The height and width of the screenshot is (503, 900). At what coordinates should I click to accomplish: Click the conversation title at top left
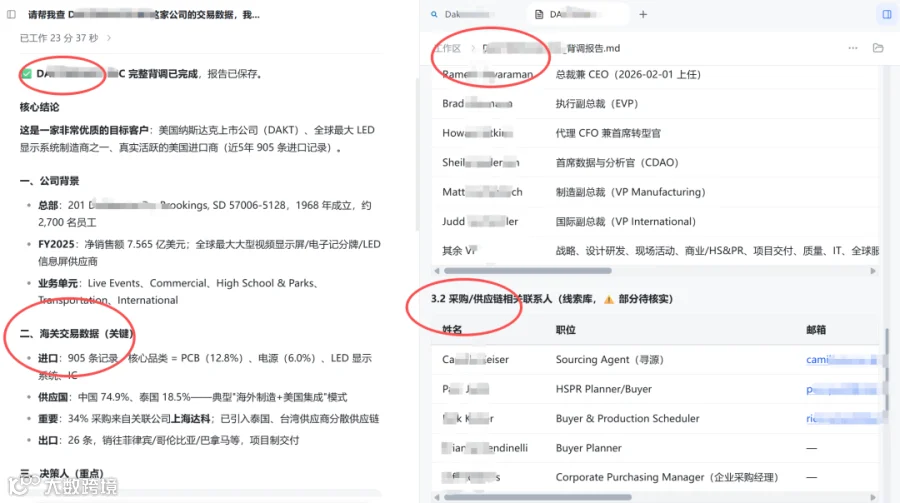(143, 14)
